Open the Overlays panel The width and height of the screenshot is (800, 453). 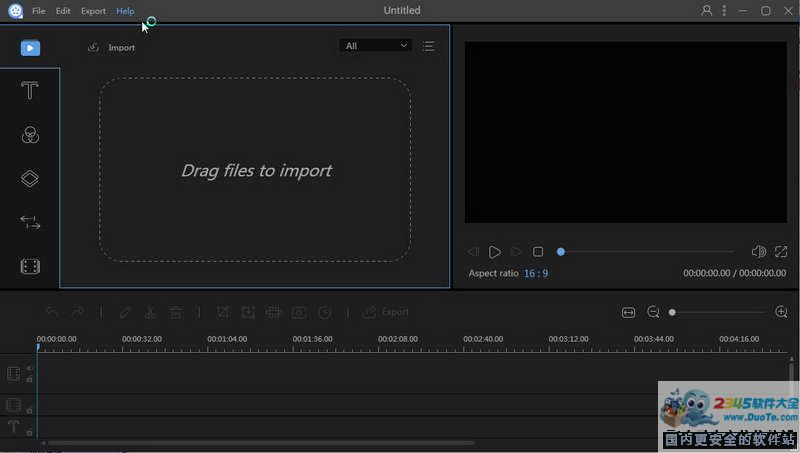coord(30,179)
